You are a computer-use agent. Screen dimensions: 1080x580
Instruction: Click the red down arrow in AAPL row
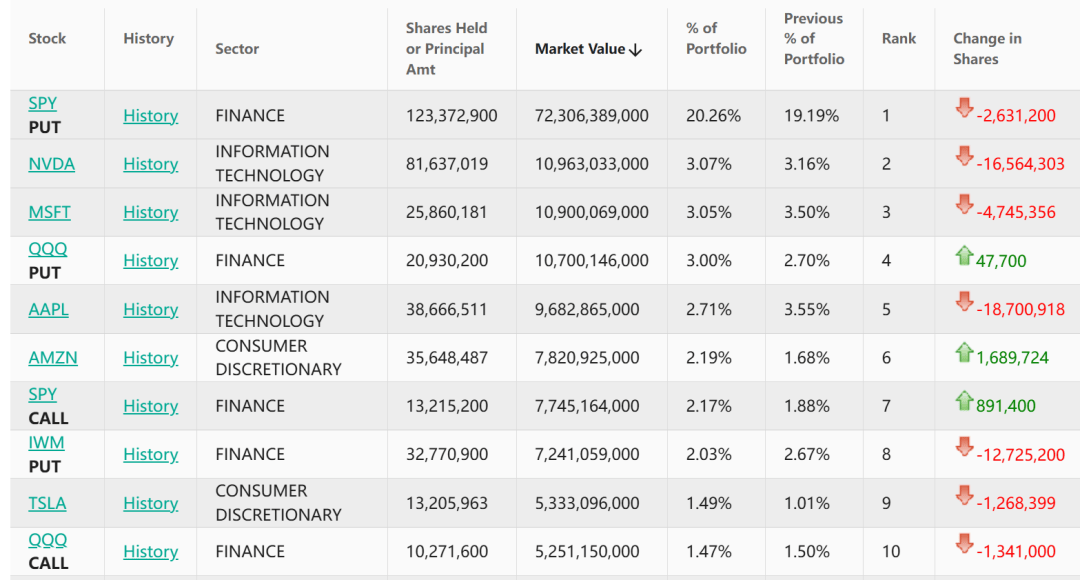964,301
